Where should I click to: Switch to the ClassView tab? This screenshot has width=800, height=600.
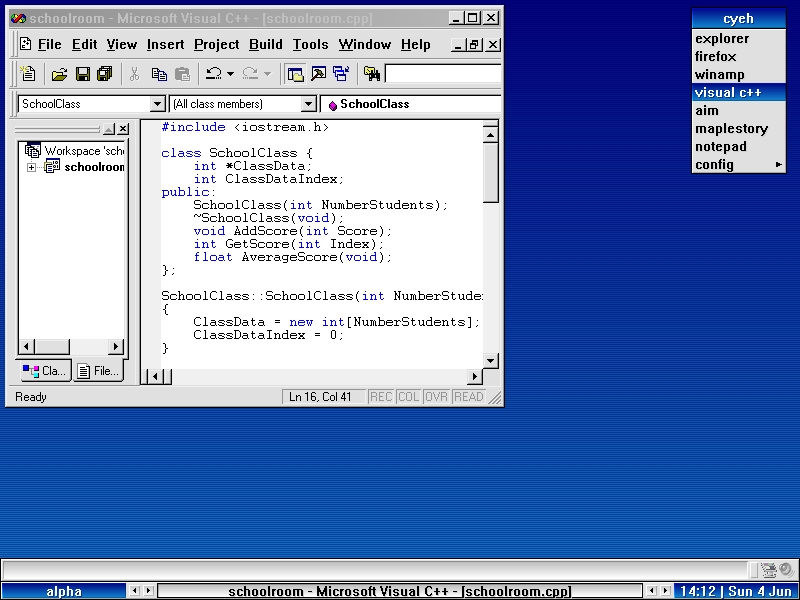click(x=45, y=371)
